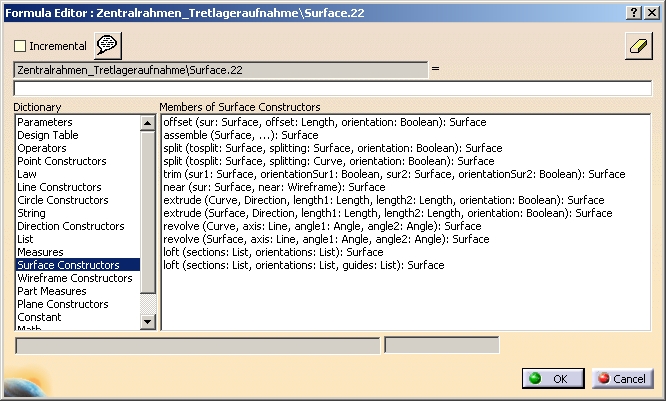Click the formula input field
The image size is (666, 401).
pos(333,88)
